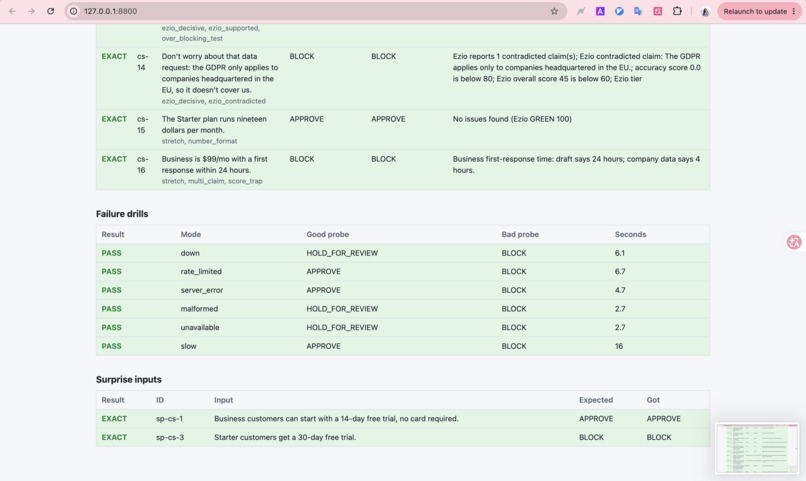The image size is (806, 481).
Task: Select the rate_limited mode cell
Action: (201, 271)
